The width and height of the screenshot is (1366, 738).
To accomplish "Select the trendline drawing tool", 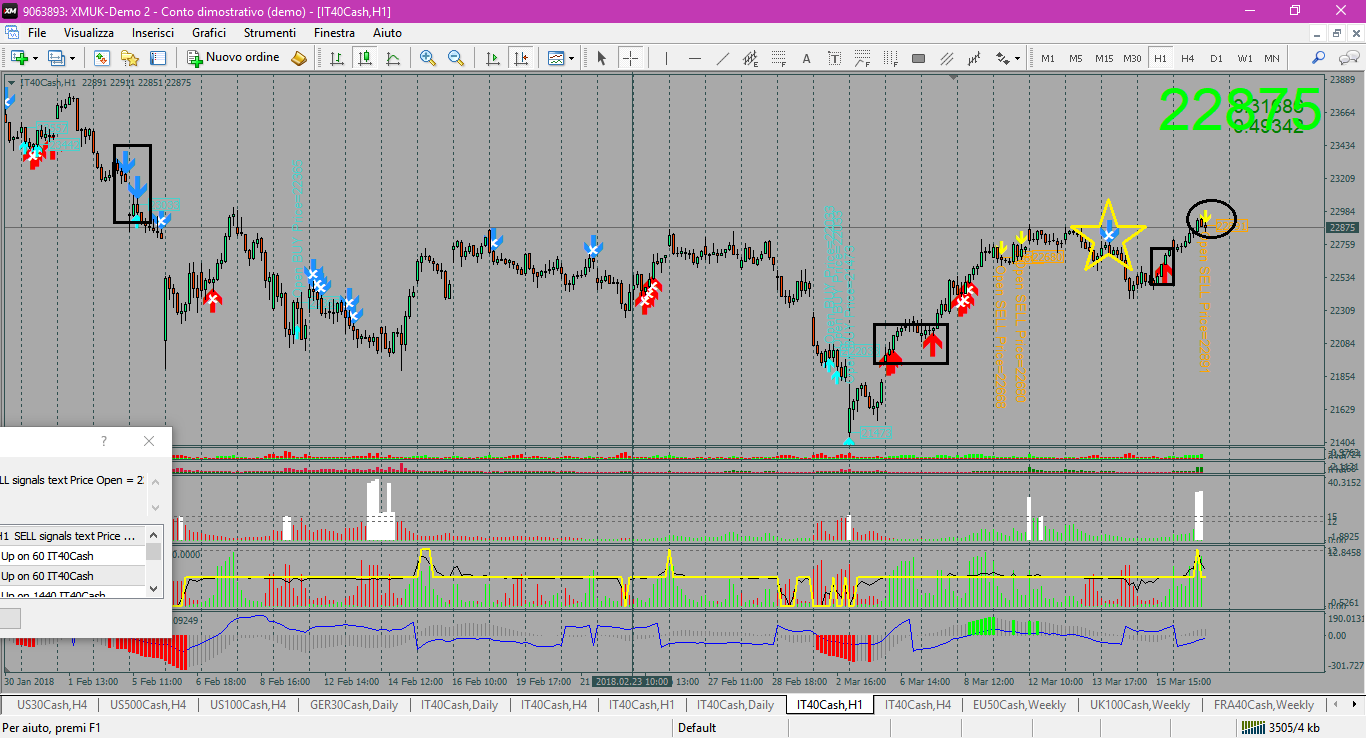I will 722,58.
